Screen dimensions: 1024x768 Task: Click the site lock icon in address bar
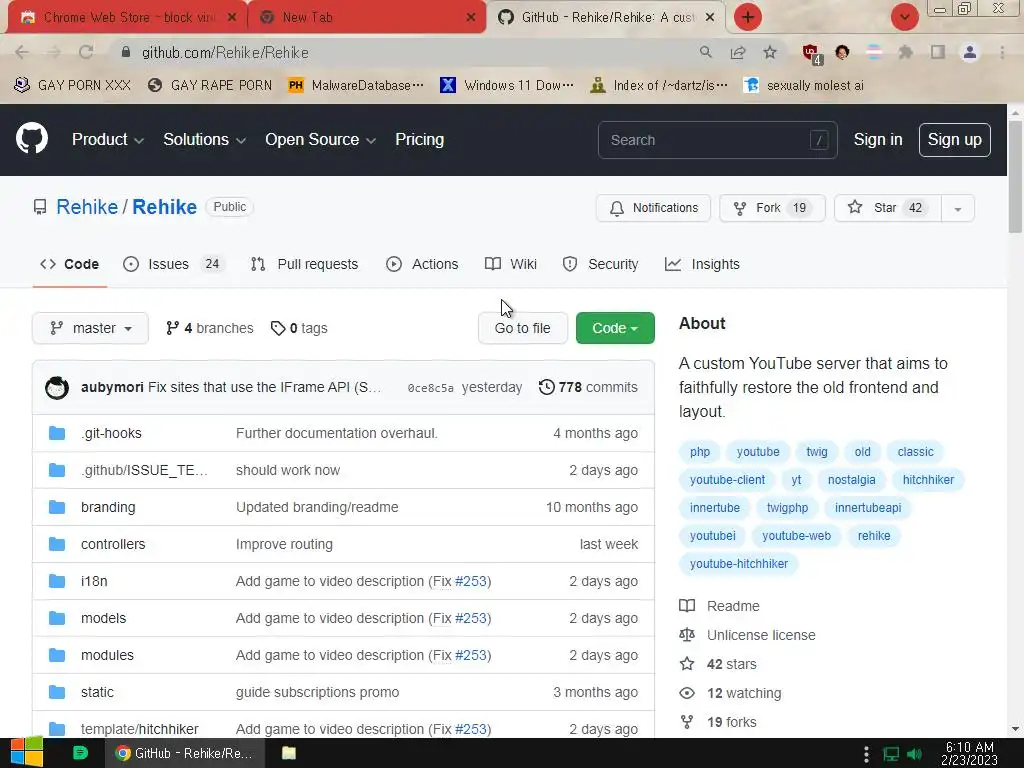click(x=126, y=52)
